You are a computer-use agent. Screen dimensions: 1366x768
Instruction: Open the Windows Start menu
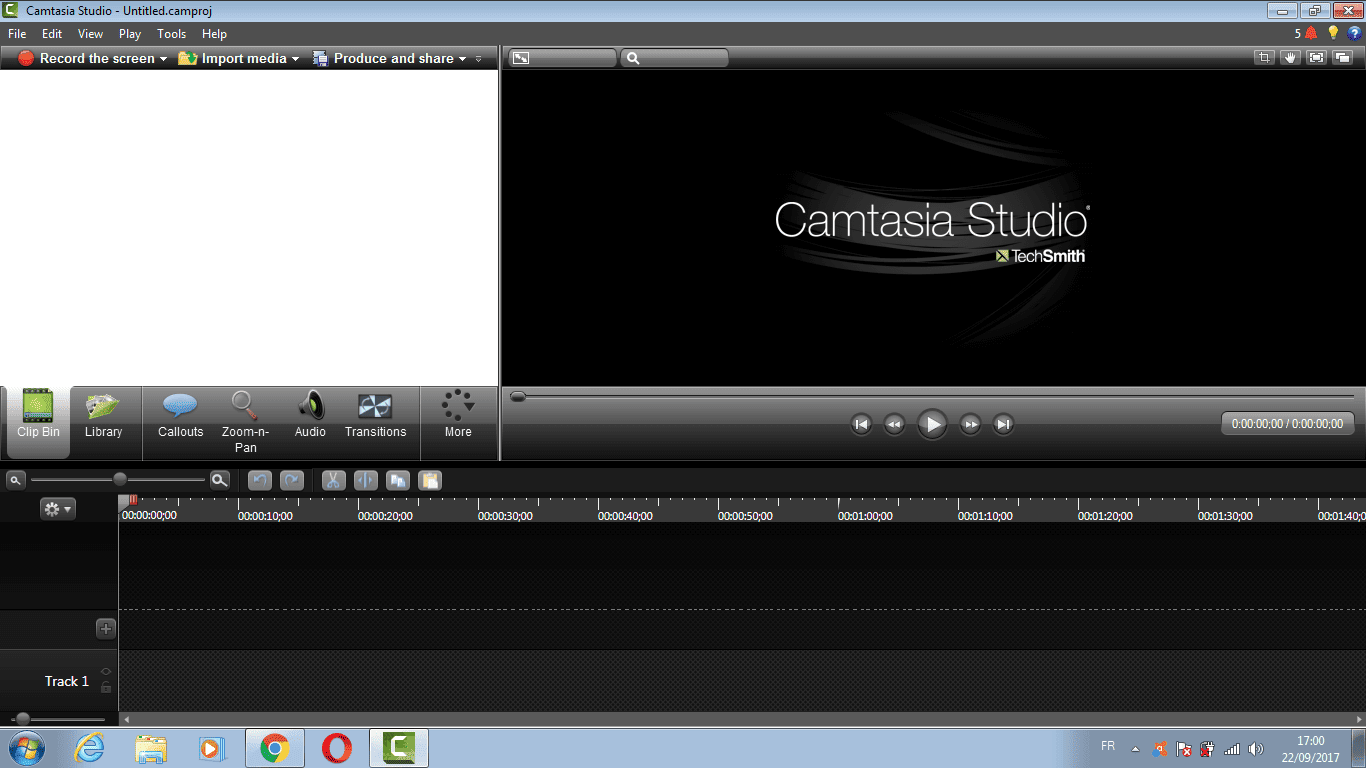click(26, 748)
